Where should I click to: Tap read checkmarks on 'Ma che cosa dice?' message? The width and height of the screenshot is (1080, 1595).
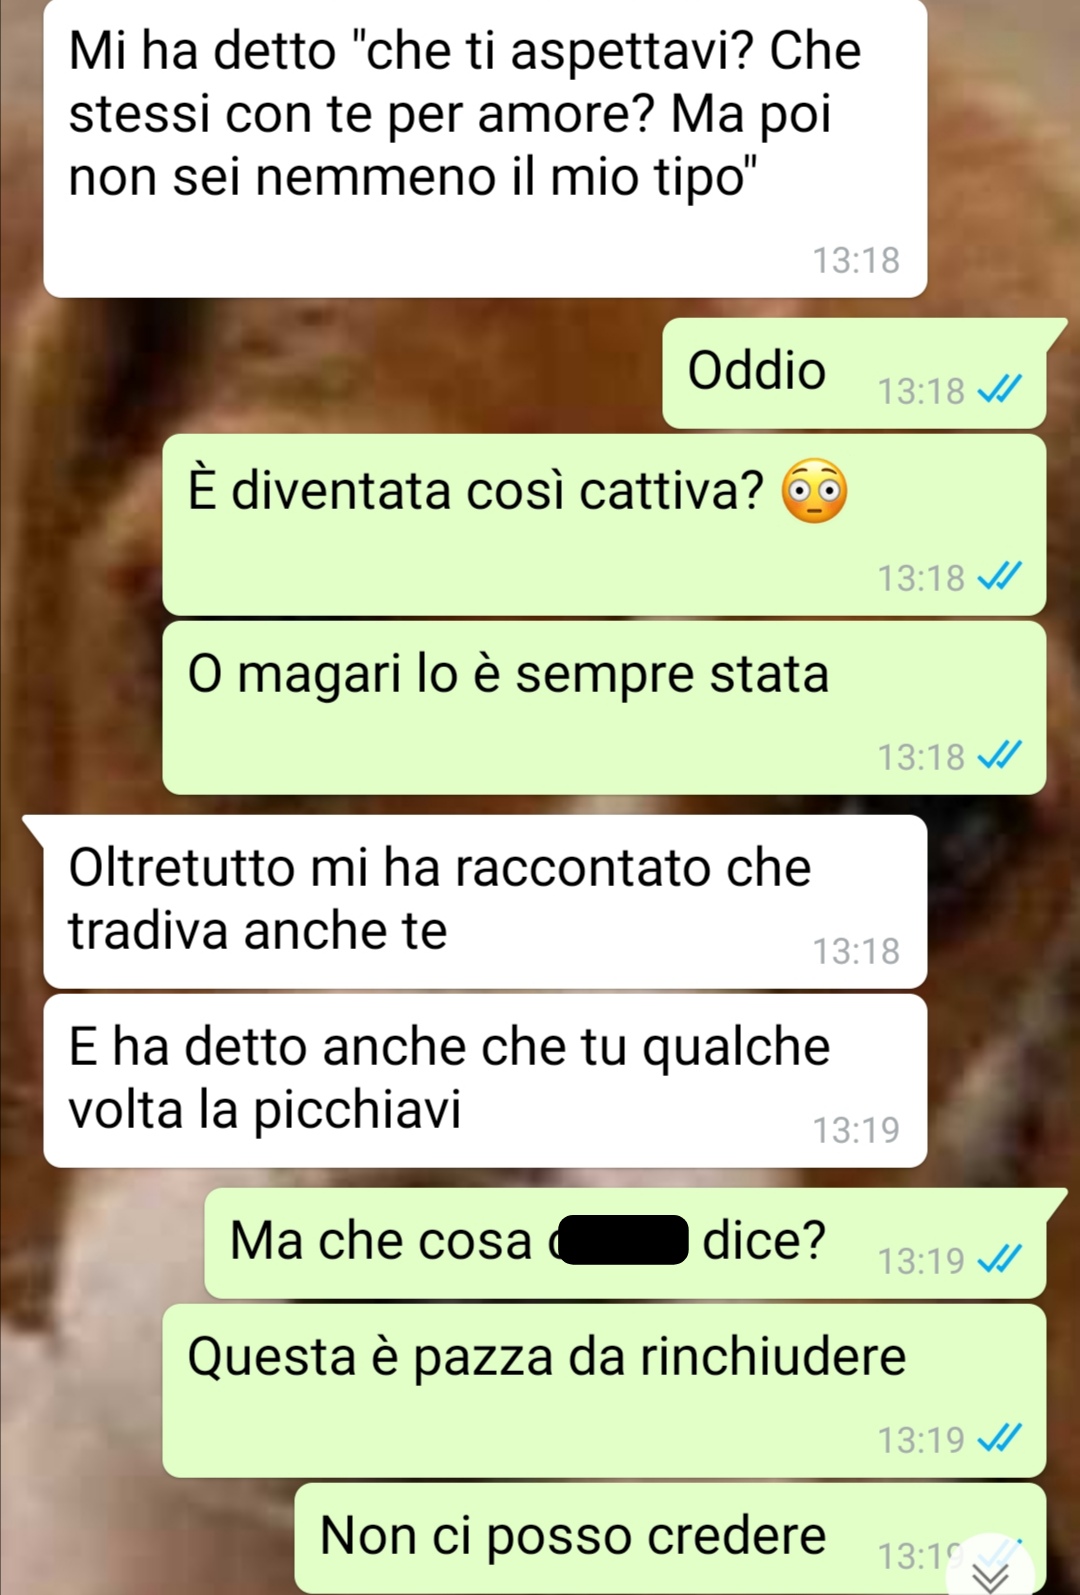tap(999, 1259)
